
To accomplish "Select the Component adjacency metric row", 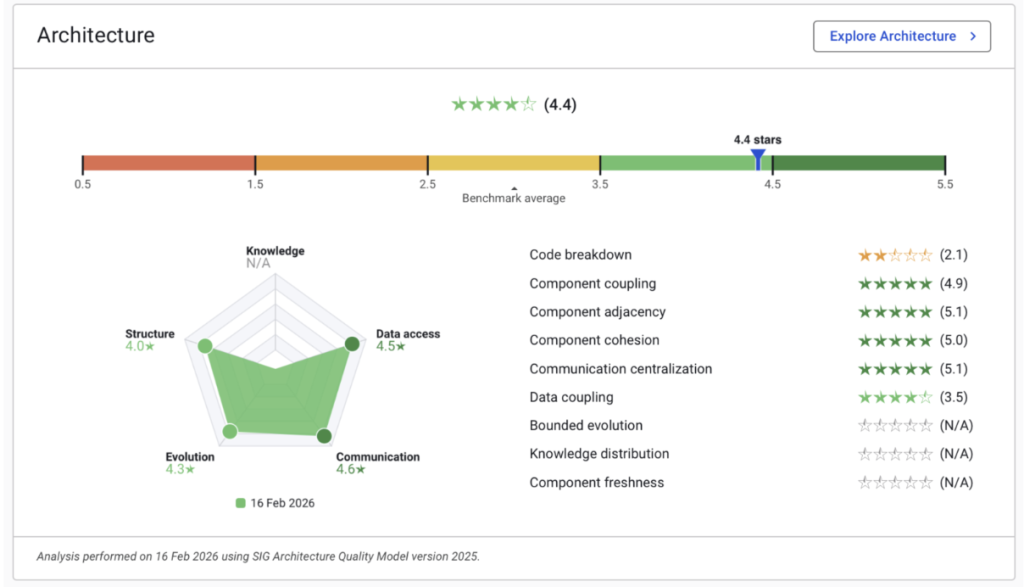I will [597, 312].
